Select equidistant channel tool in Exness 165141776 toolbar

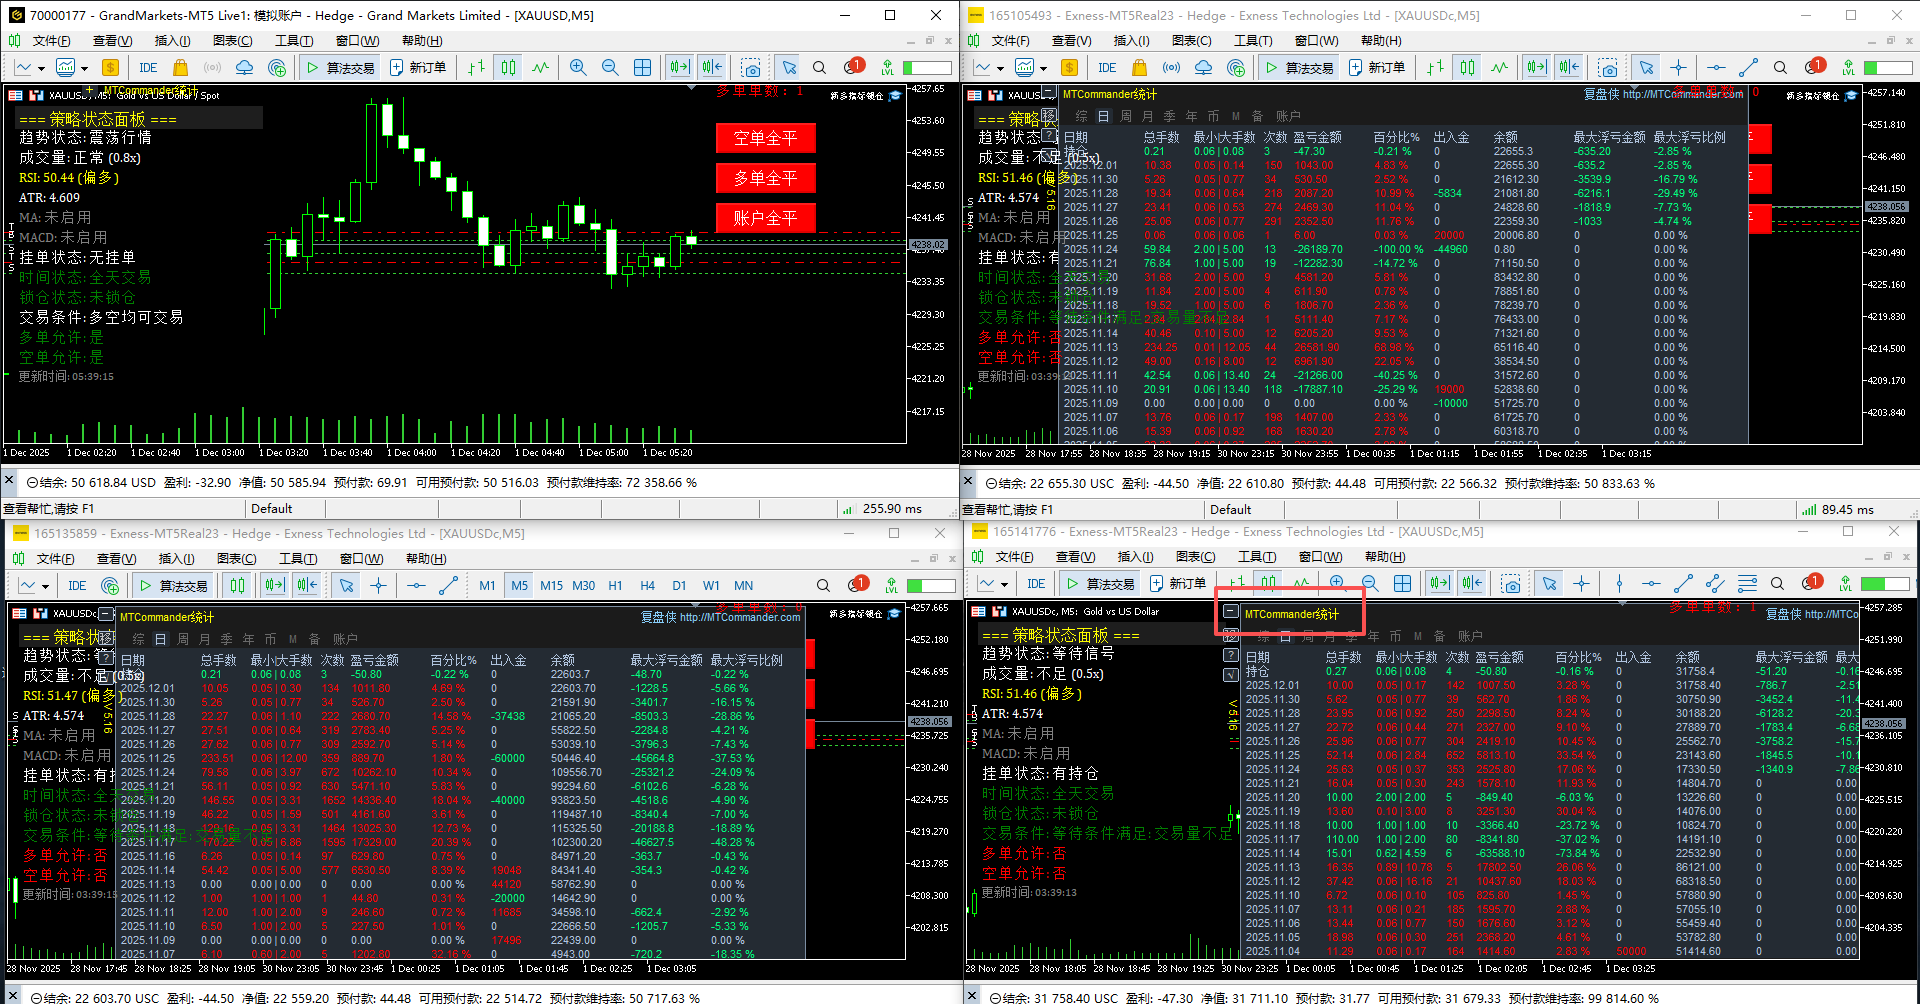point(1715,583)
